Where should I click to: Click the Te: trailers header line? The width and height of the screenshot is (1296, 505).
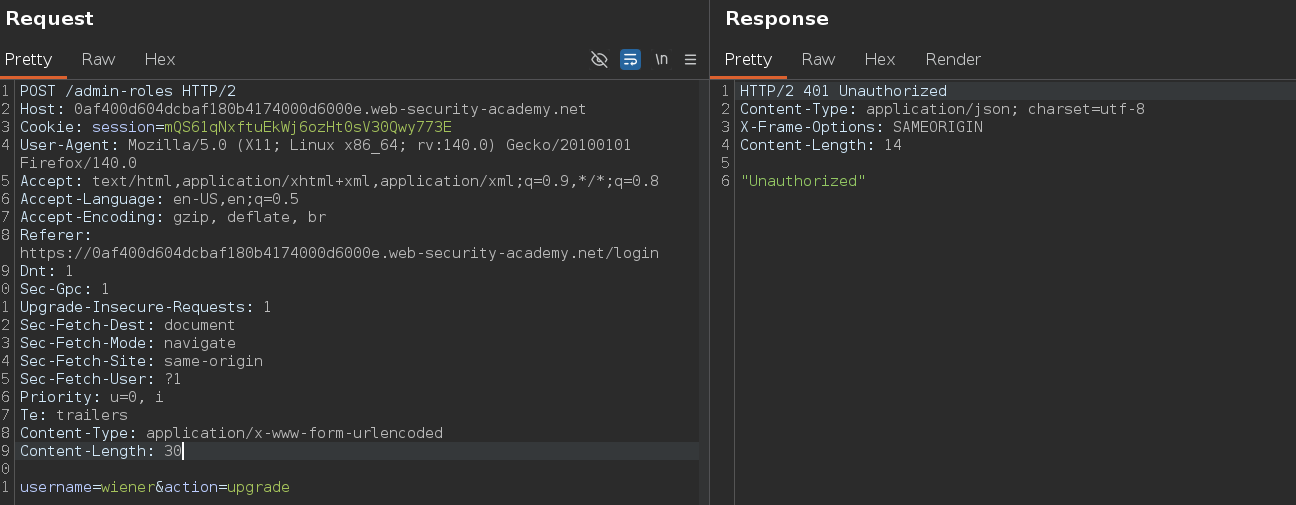pyautogui.click(x=74, y=415)
